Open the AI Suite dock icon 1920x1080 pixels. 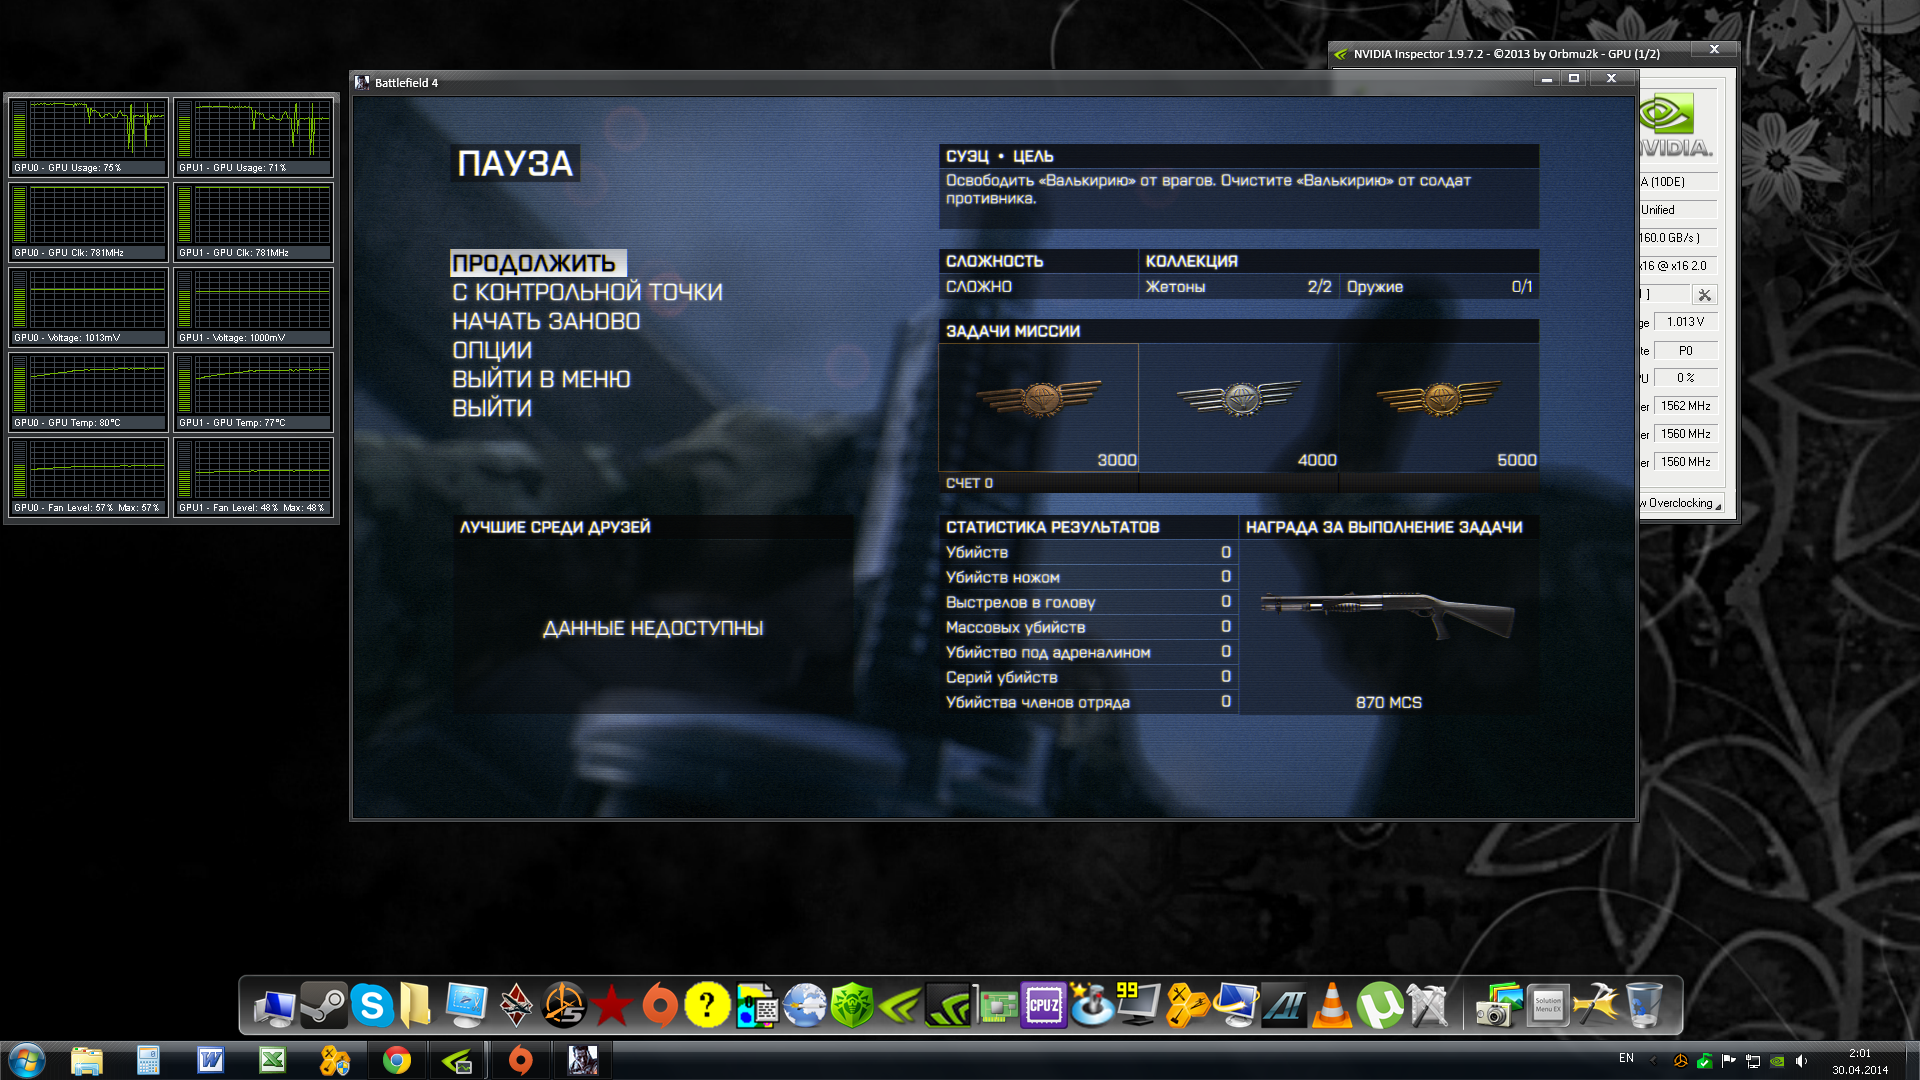1284,1005
